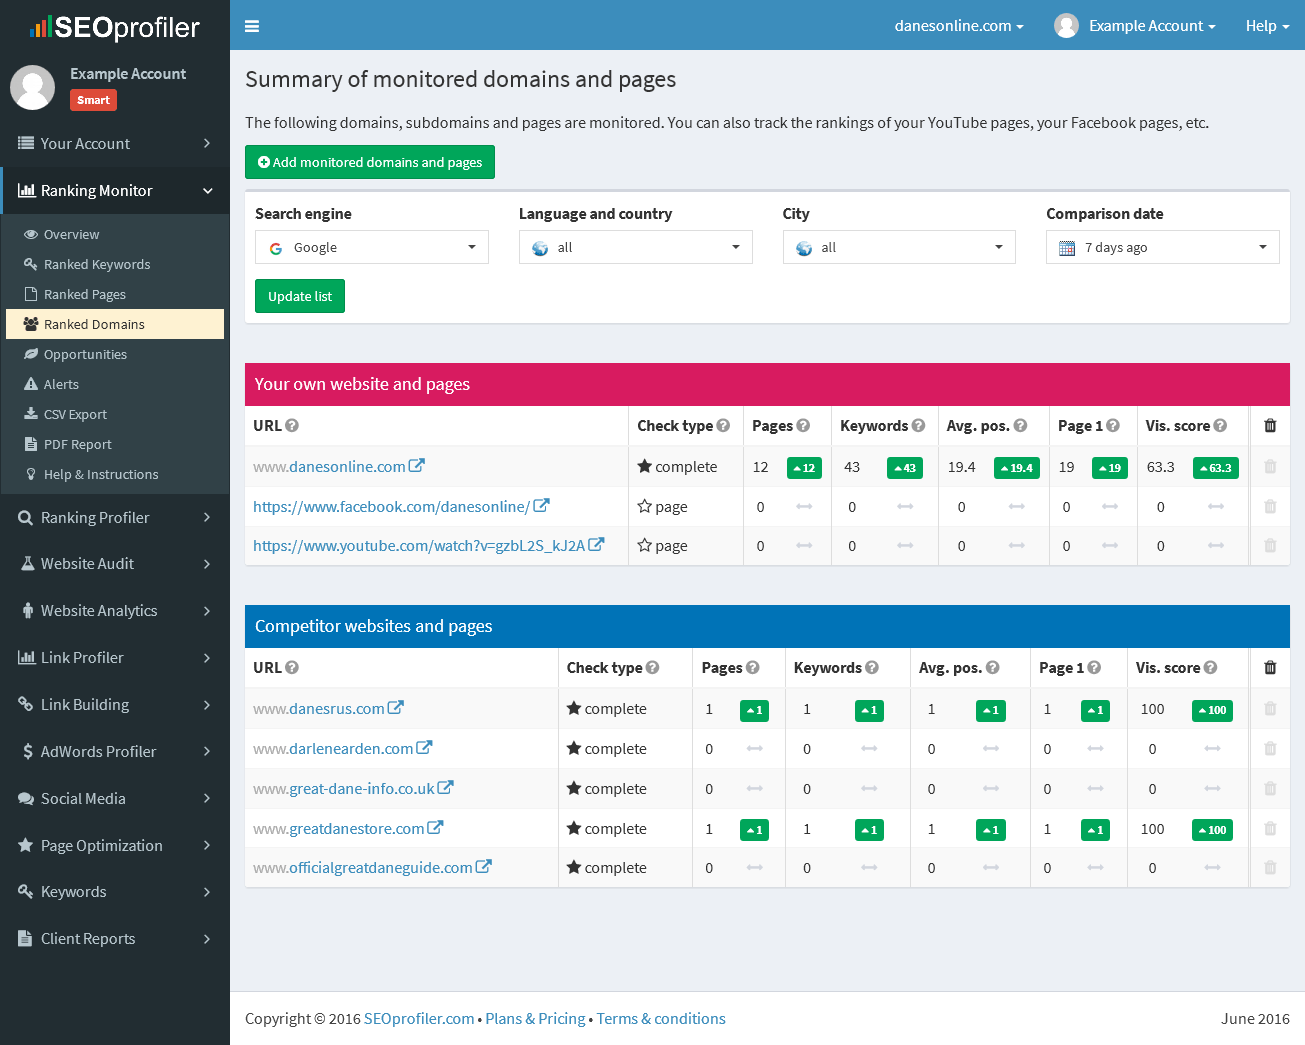Image resolution: width=1305 pixels, height=1045 pixels.
Task: Toggle the hamburger menu in the top bar
Action: [252, 26]
